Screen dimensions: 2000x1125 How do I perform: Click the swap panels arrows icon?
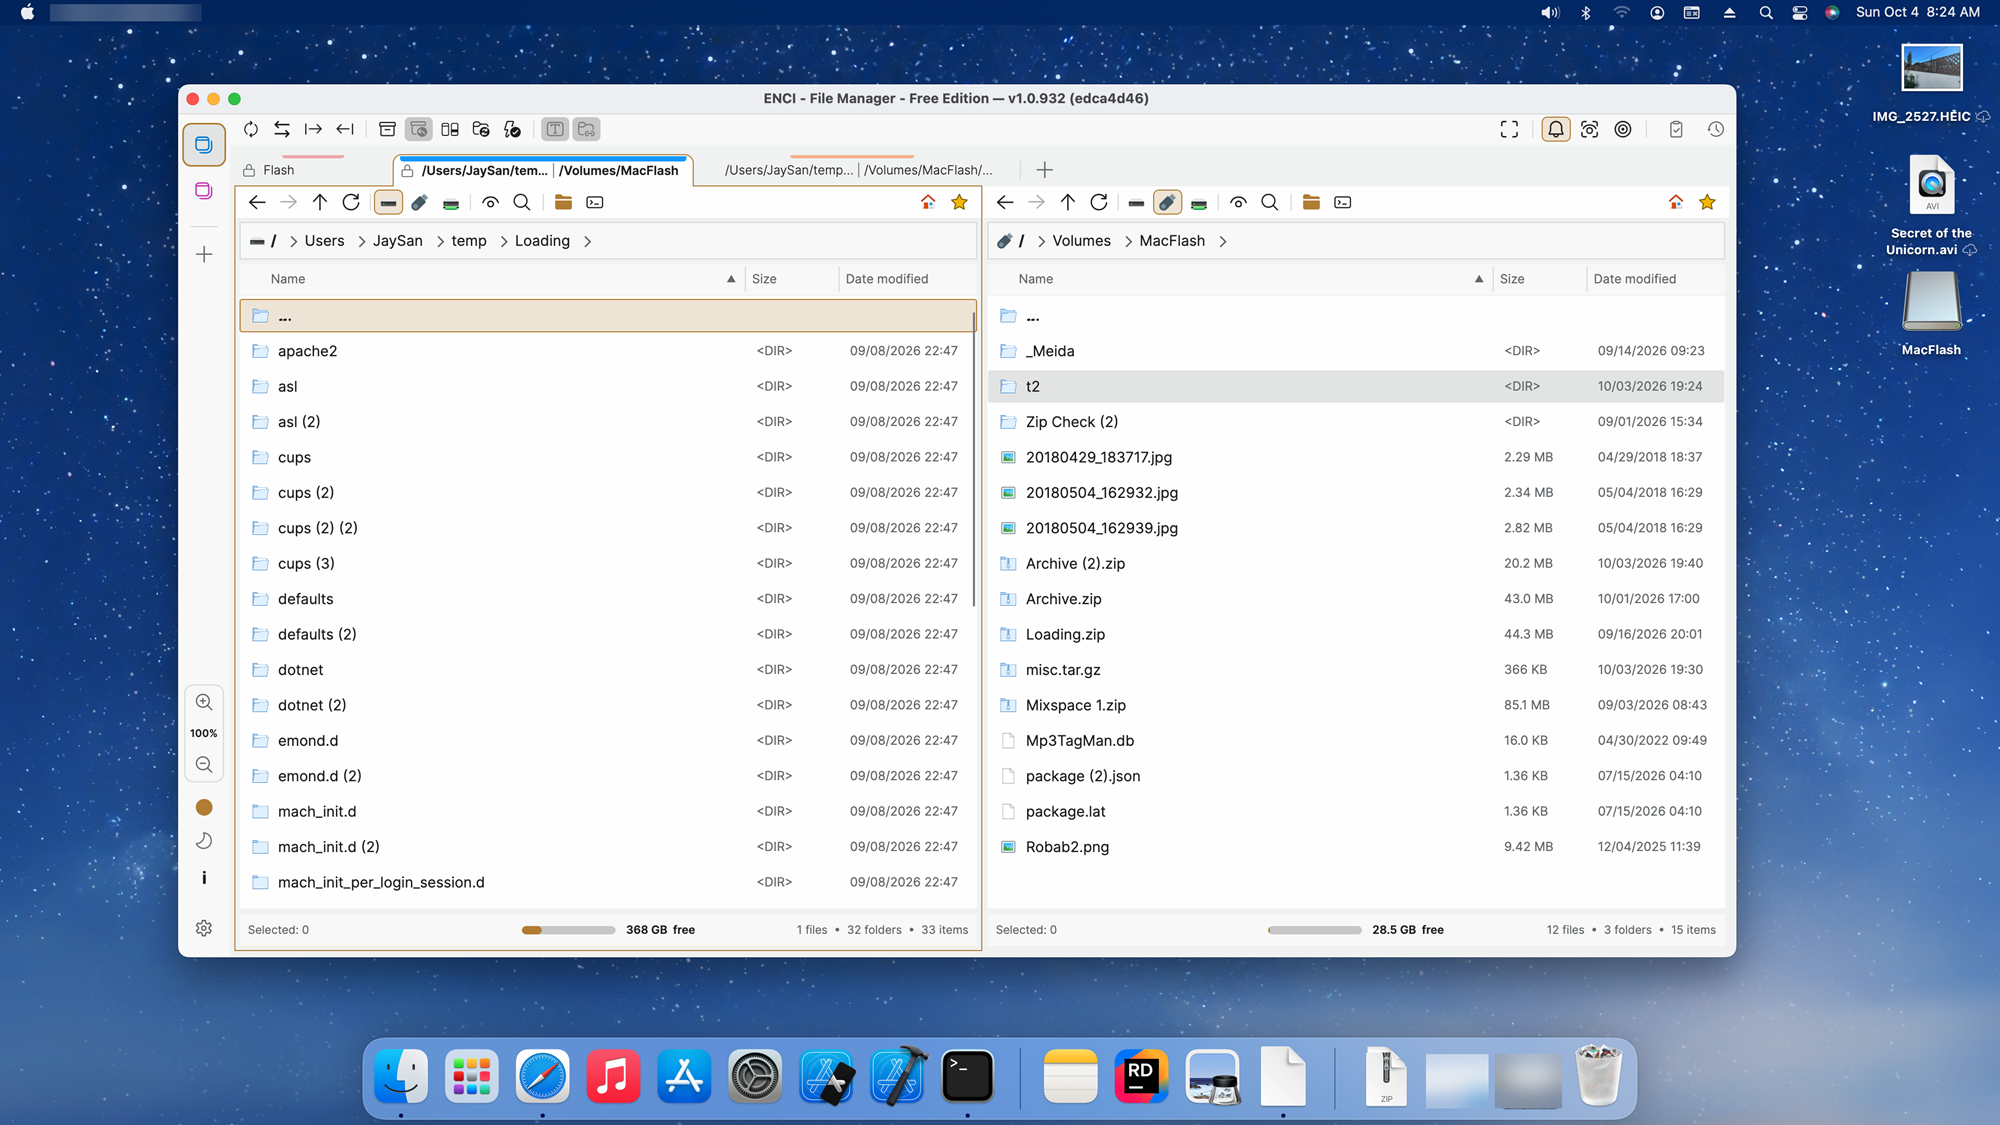[x=282, y=129]
